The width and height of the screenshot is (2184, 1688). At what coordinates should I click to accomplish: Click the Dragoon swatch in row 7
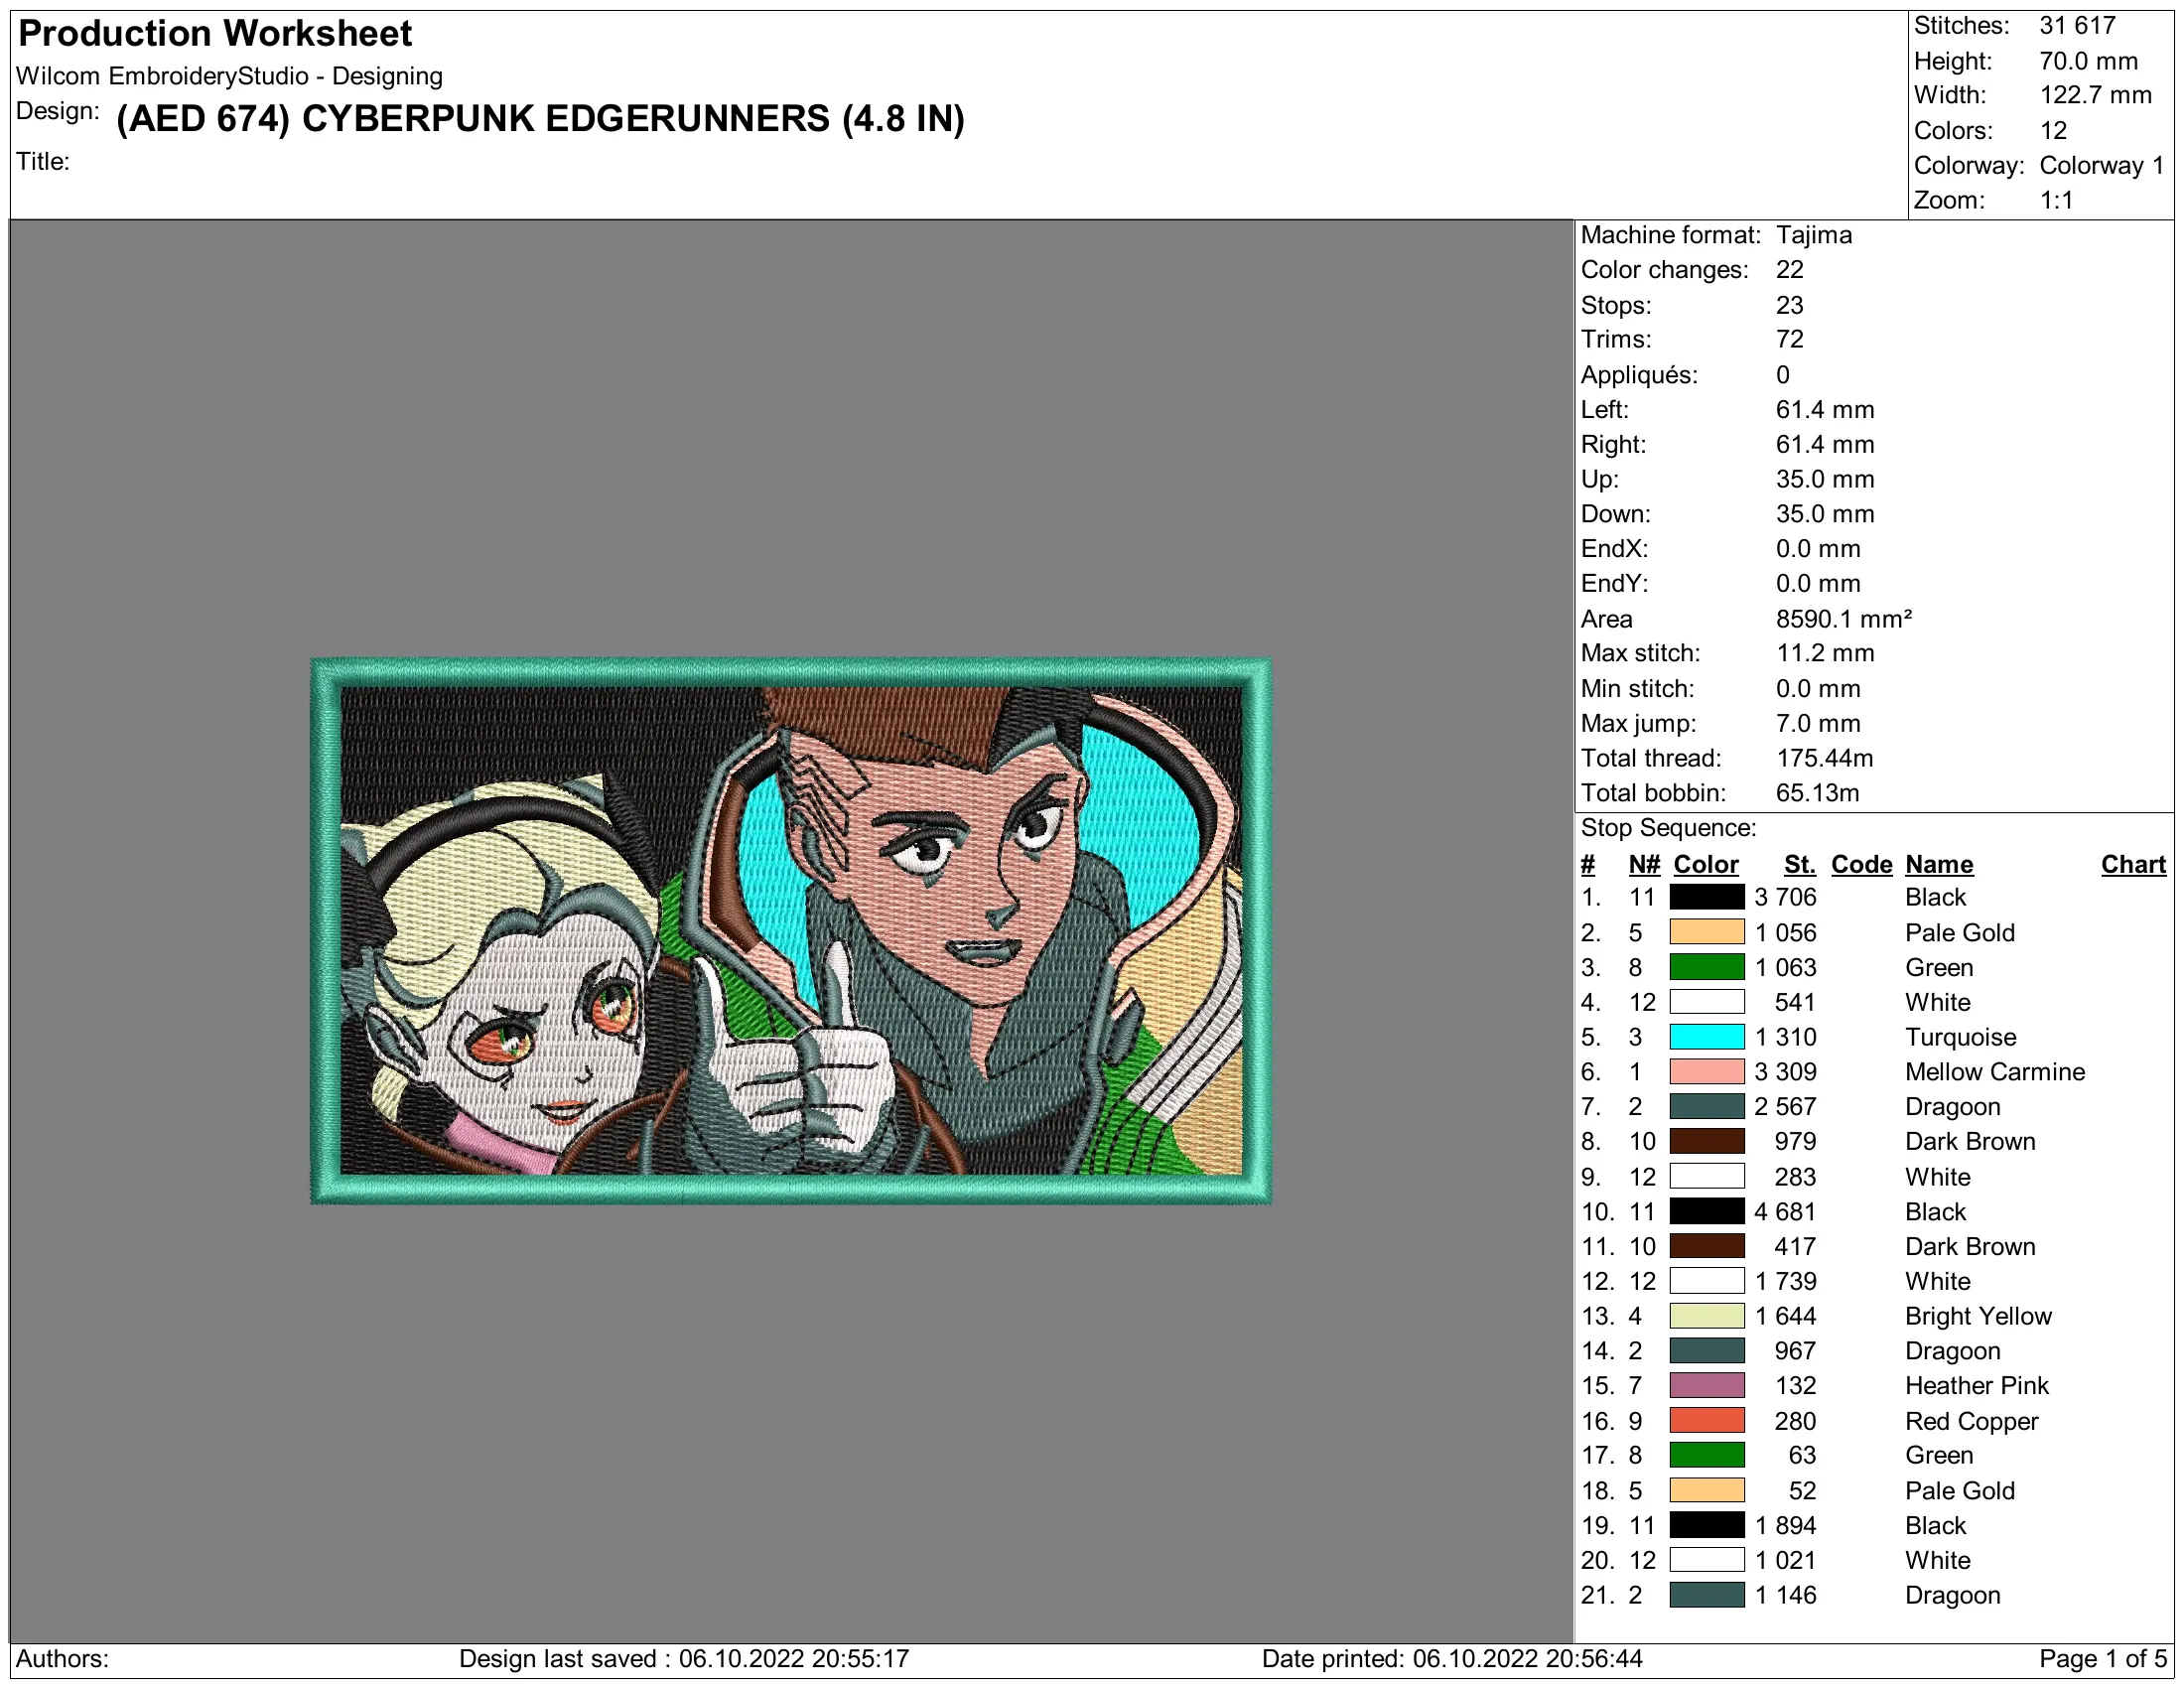tap(1707, 1107)
